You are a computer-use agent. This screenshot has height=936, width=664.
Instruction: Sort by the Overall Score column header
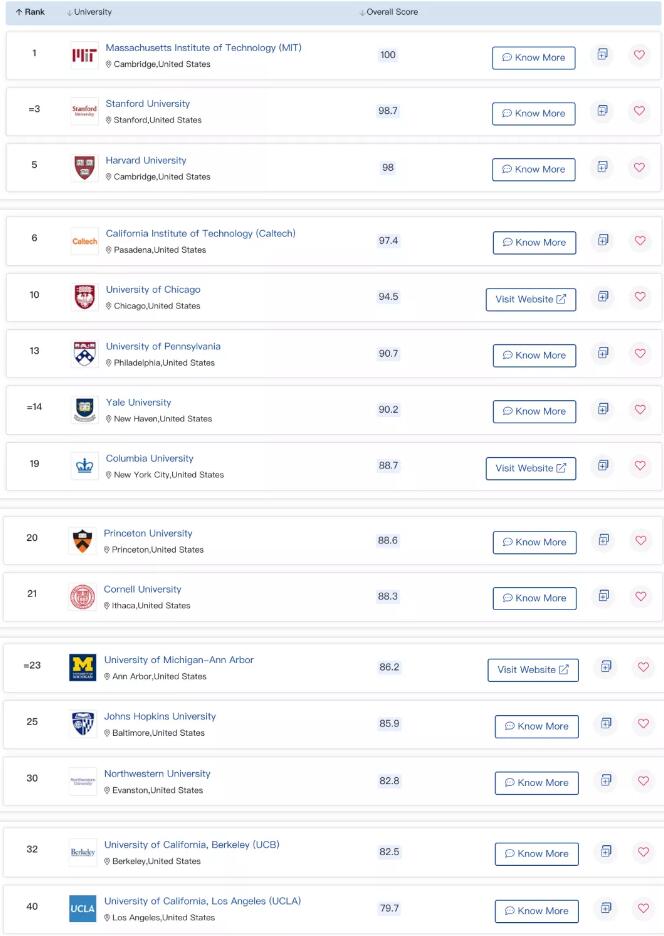(x=389, y=12)
